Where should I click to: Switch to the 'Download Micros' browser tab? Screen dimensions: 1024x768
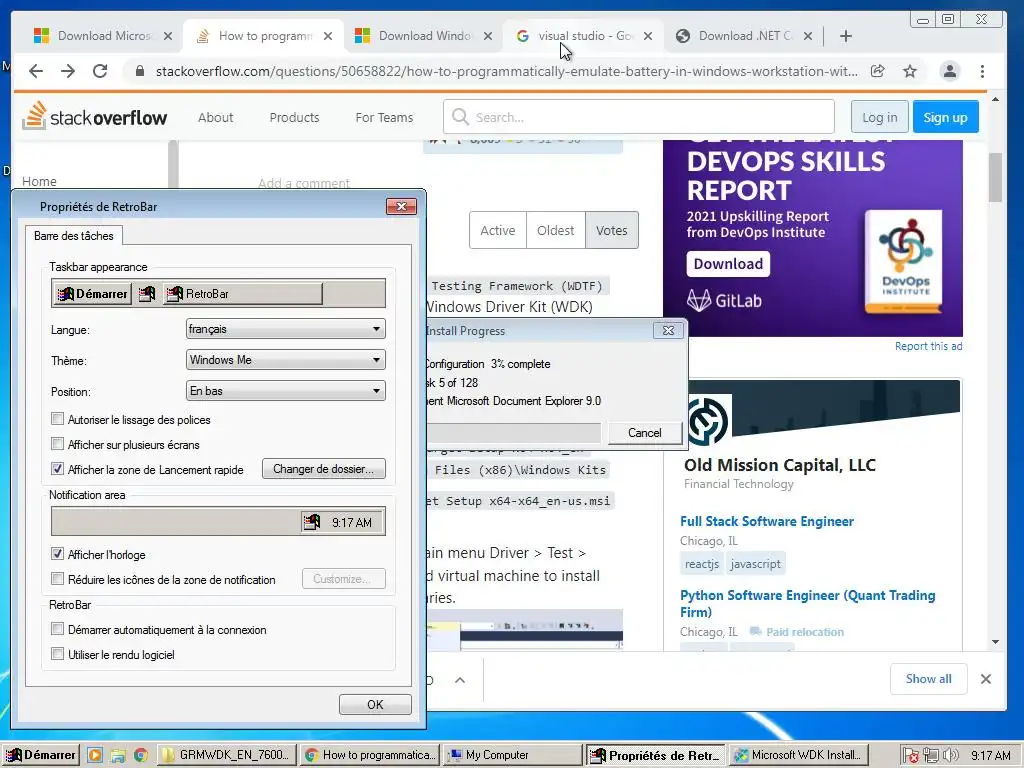click(x=104, y=36)
